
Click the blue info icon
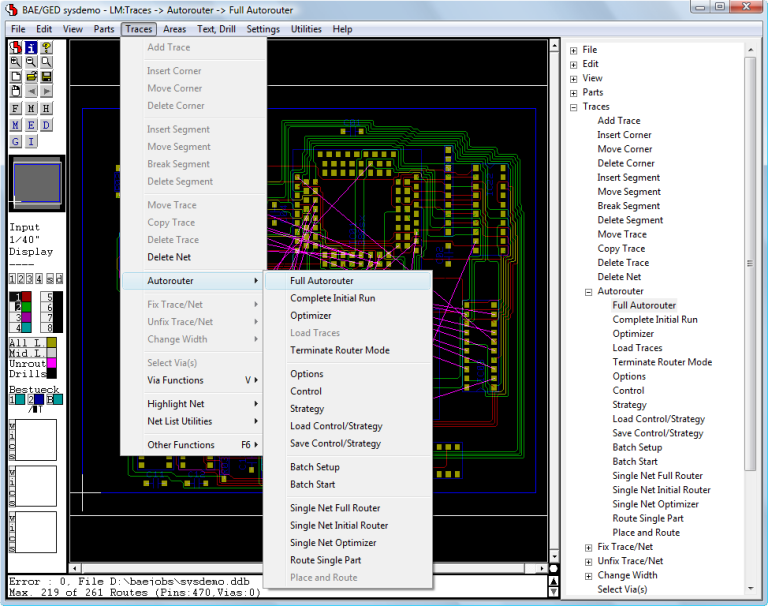[31, 47]
